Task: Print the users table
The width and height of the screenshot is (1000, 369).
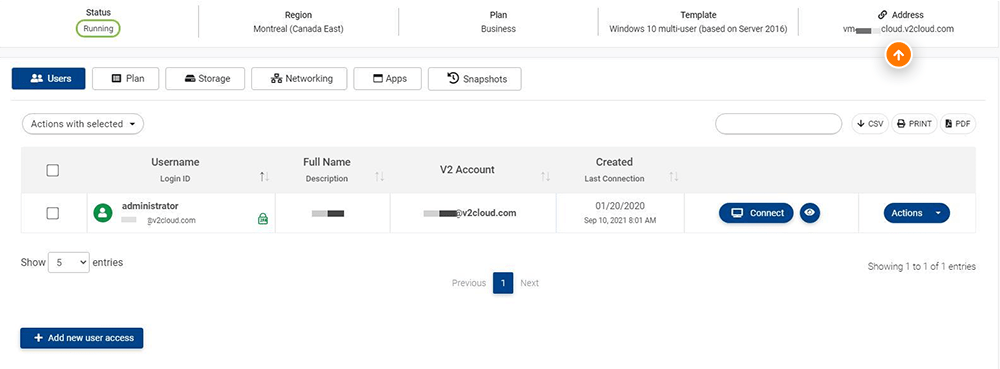Action: click(x=914, y=124)
